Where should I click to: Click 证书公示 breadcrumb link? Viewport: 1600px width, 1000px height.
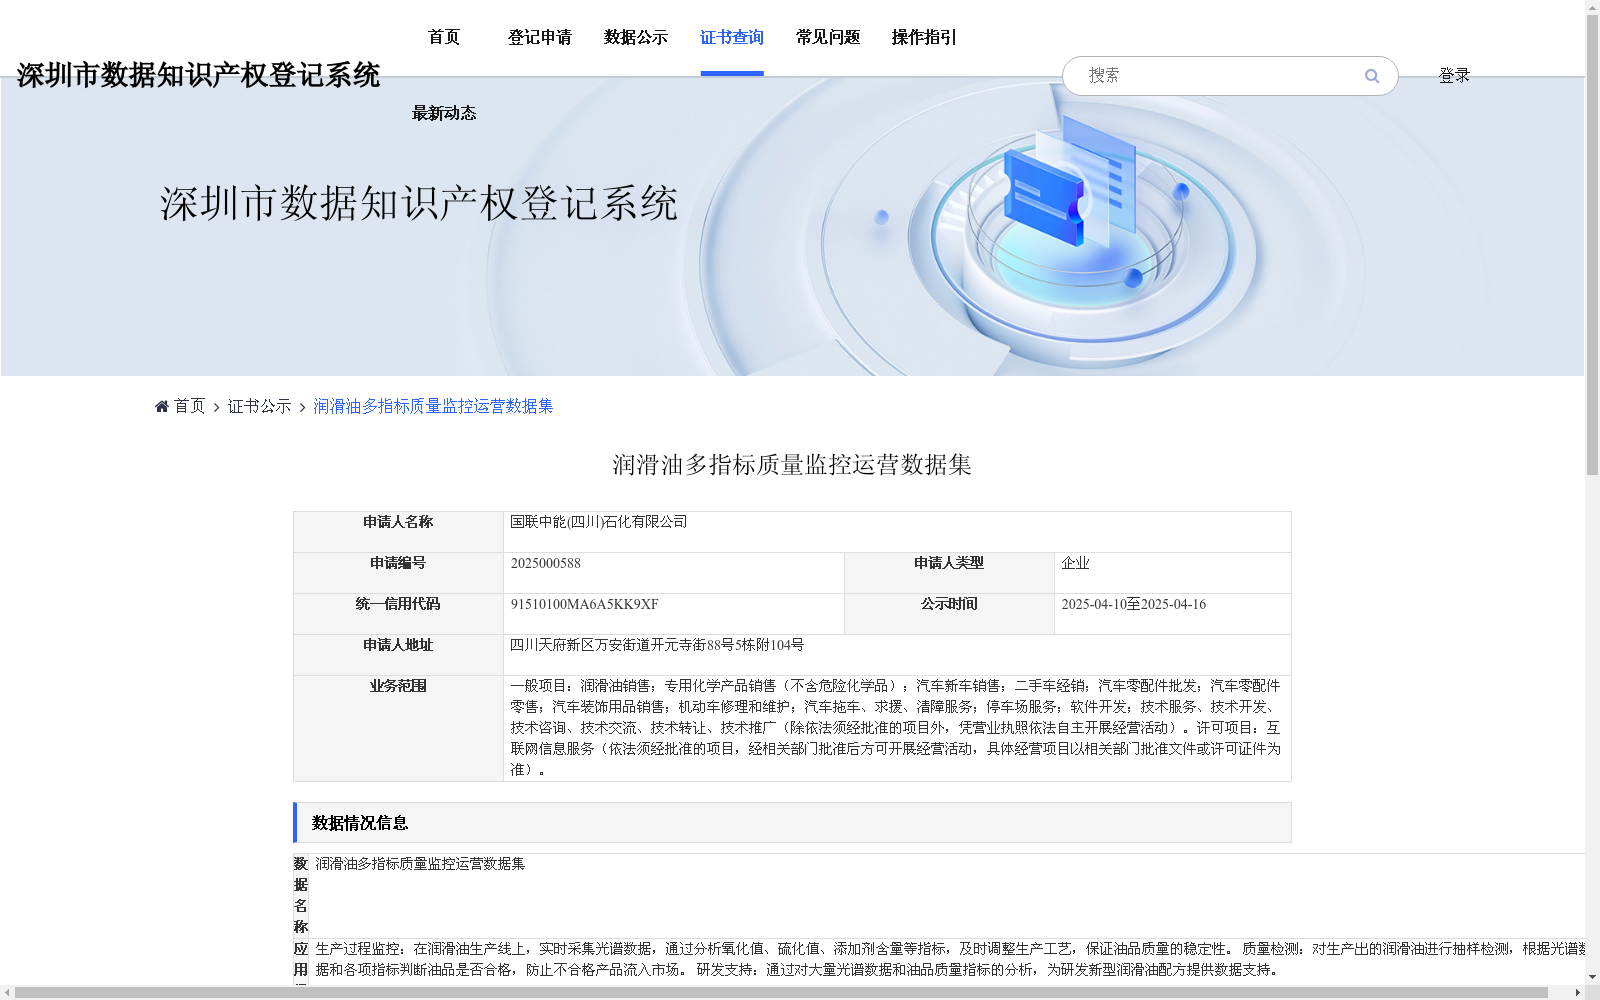259,406
